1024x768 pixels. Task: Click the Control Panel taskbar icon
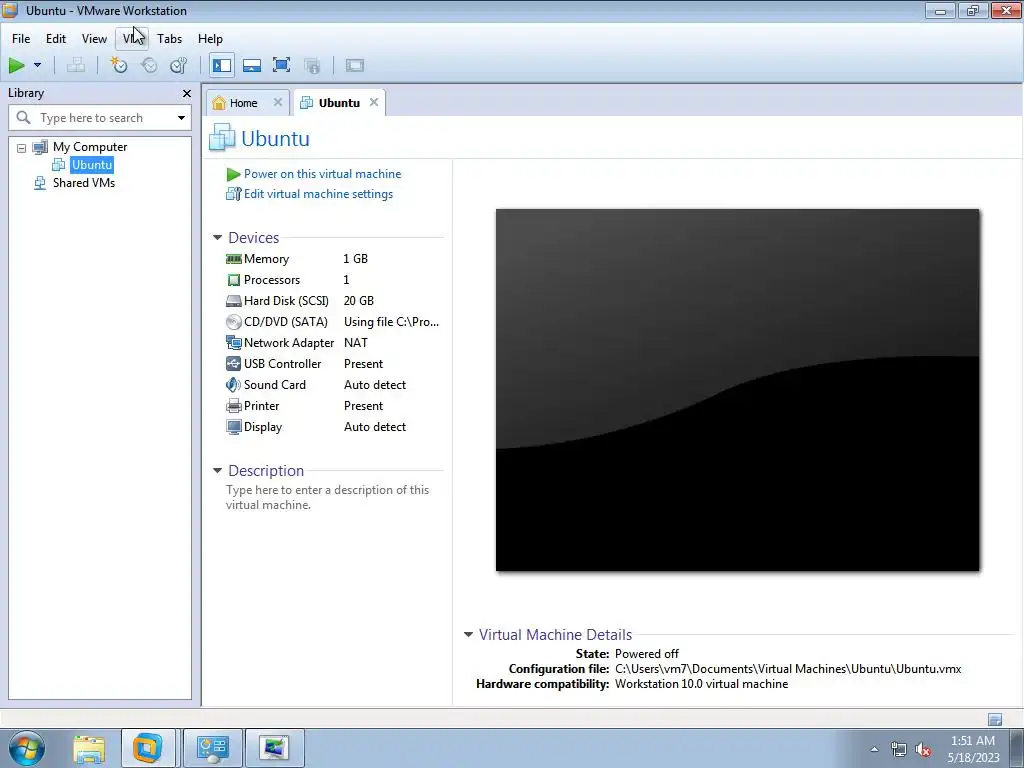pyautogui.click(x=212, y=748)
